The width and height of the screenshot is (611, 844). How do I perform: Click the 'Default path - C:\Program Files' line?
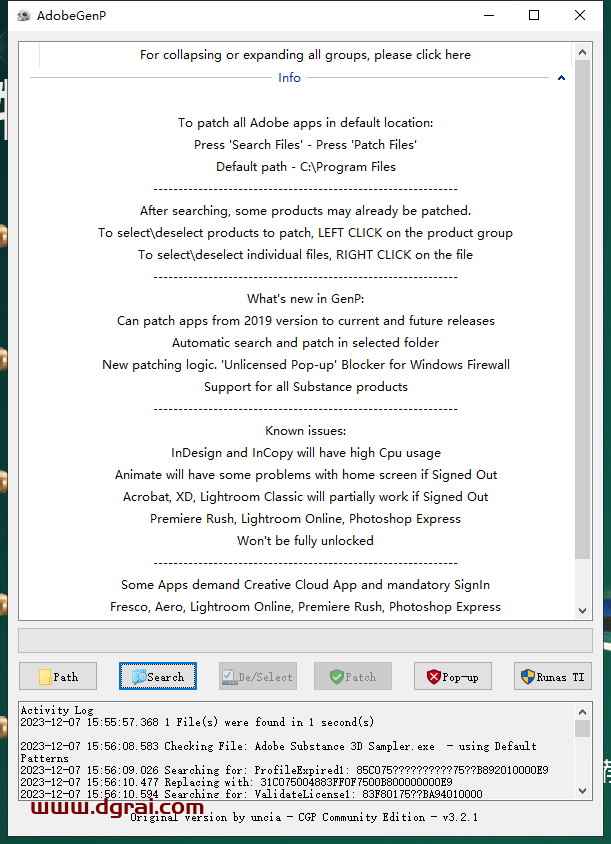pyautogui.click(x=306, y=167)
